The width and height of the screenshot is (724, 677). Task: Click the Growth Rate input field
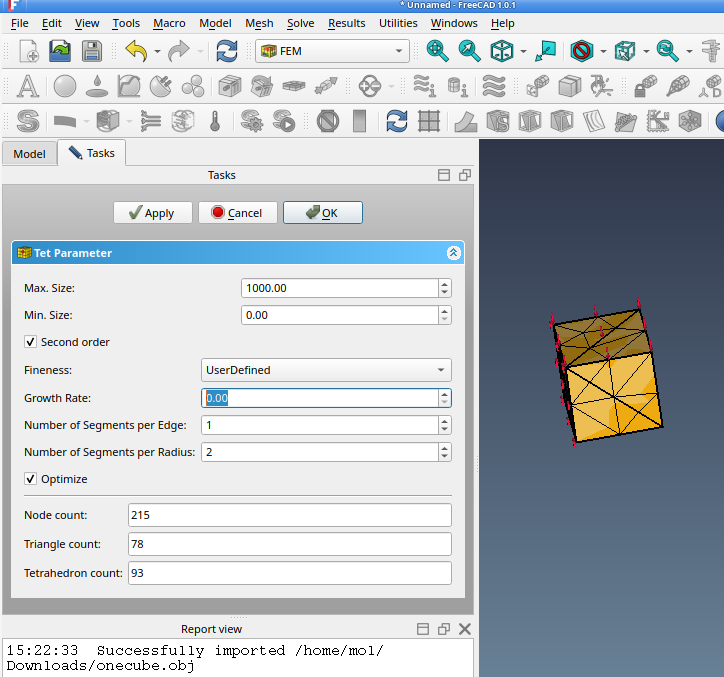click(x=320, y=398)
